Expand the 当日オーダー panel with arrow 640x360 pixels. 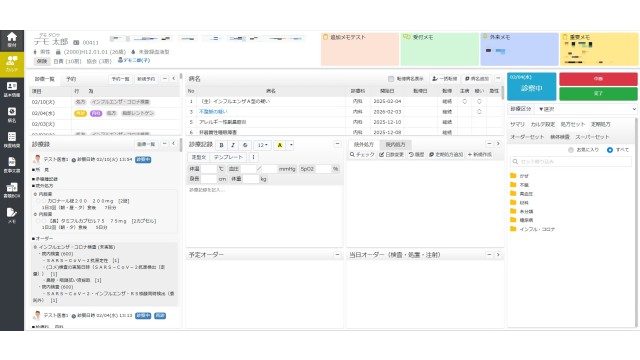(498, 255)
